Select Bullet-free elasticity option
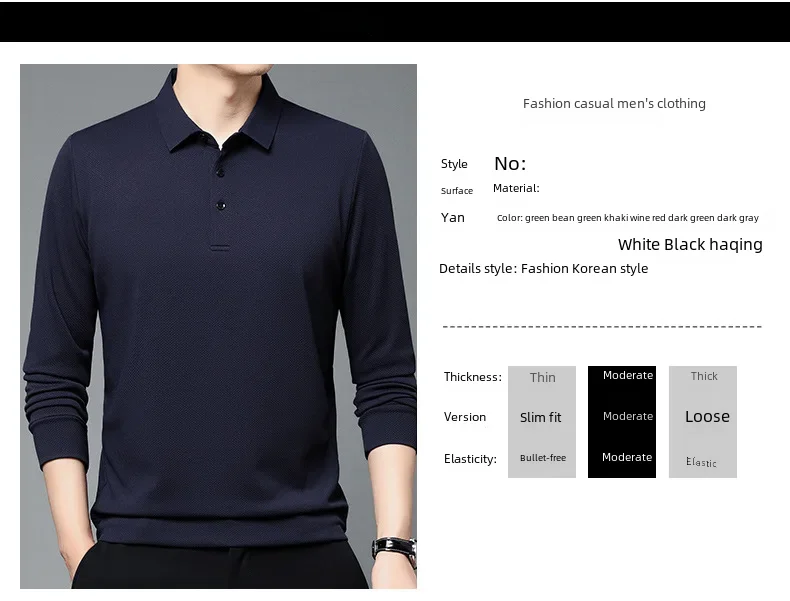The image size is (790, 601). click(x=543, y=458)
